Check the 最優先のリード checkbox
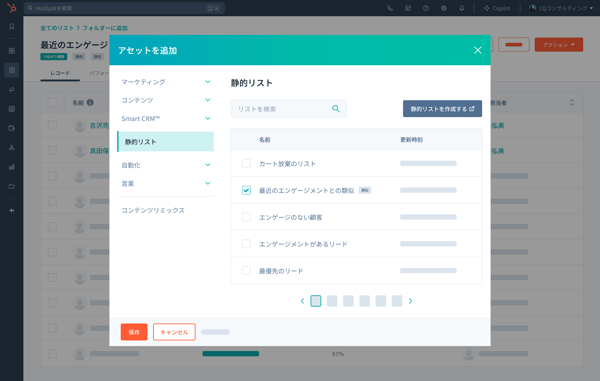This screenshot has height=381, width=600. pos(246,270)
